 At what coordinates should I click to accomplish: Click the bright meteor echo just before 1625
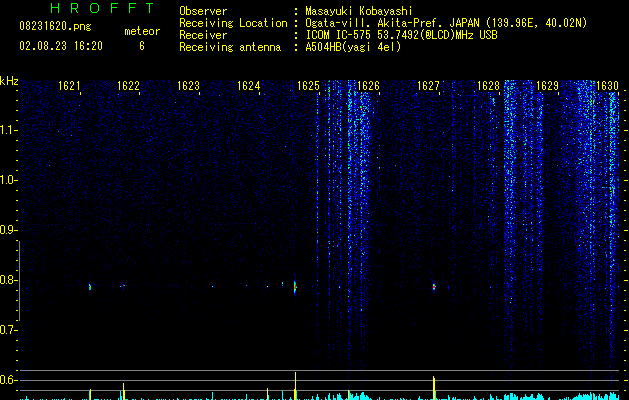[x=295, y=287]
